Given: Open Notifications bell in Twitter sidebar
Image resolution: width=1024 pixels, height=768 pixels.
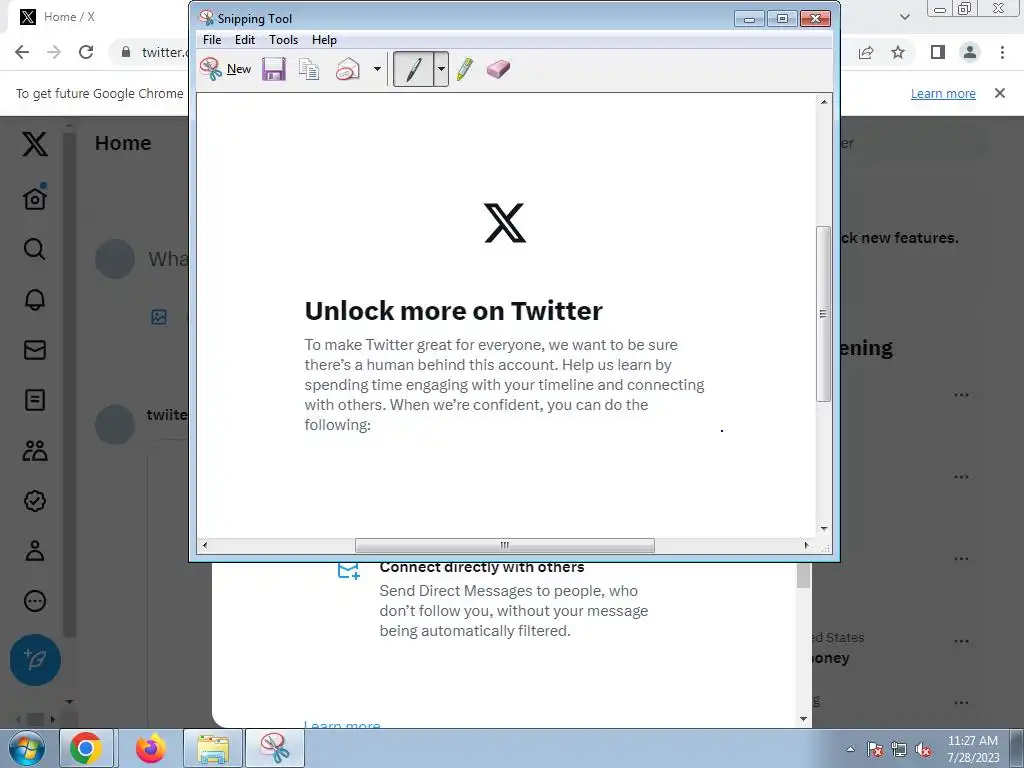Looking at the screenshot, I should (35, 299).
